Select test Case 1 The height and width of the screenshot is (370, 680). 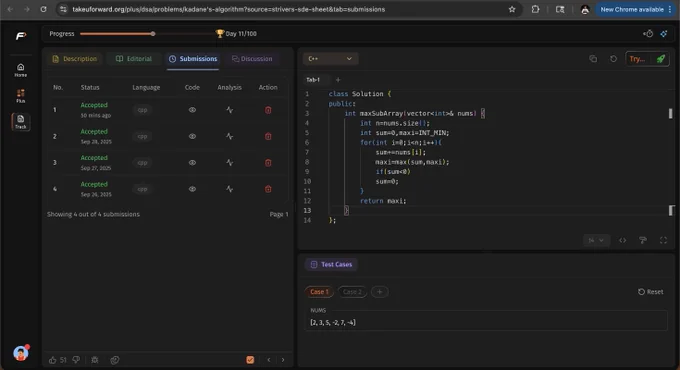point(319,292)
